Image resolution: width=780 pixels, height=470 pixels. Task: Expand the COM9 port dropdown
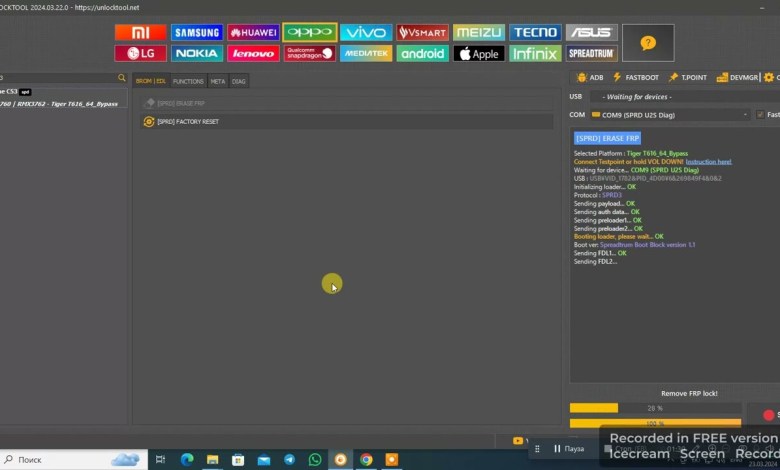[x=745, y=115]
